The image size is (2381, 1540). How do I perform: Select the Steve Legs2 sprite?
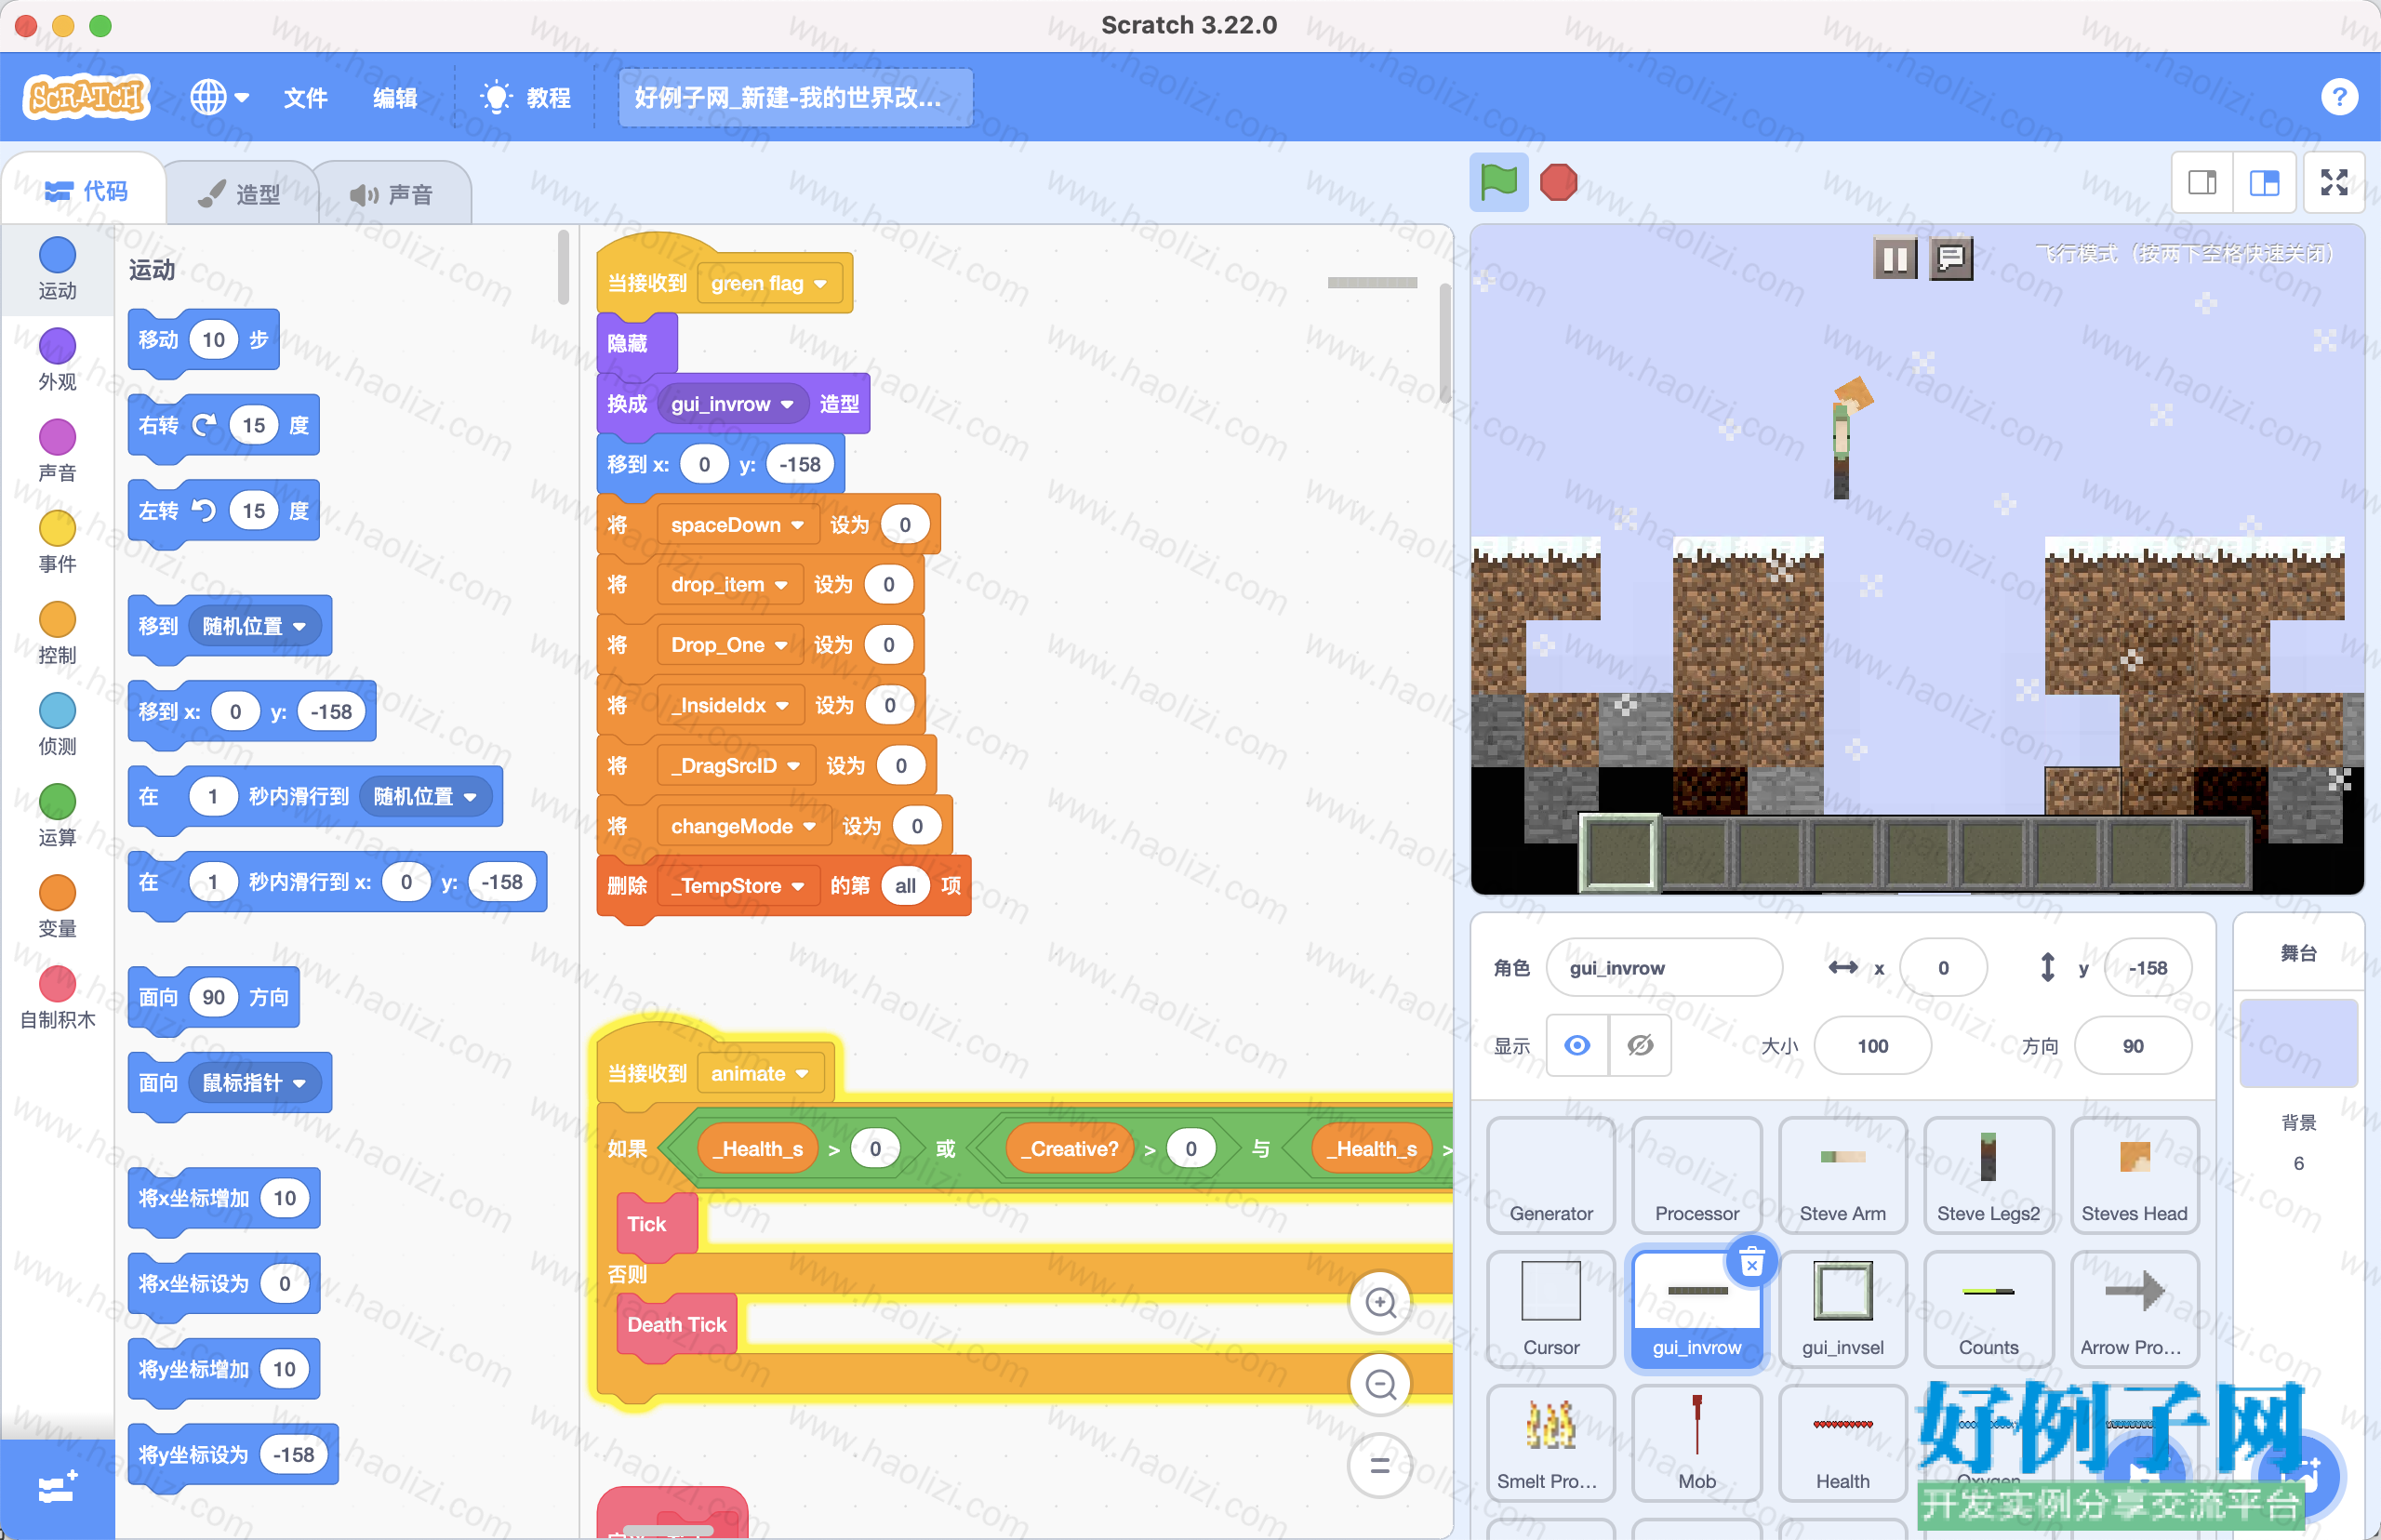[x=1988, y=1175]
